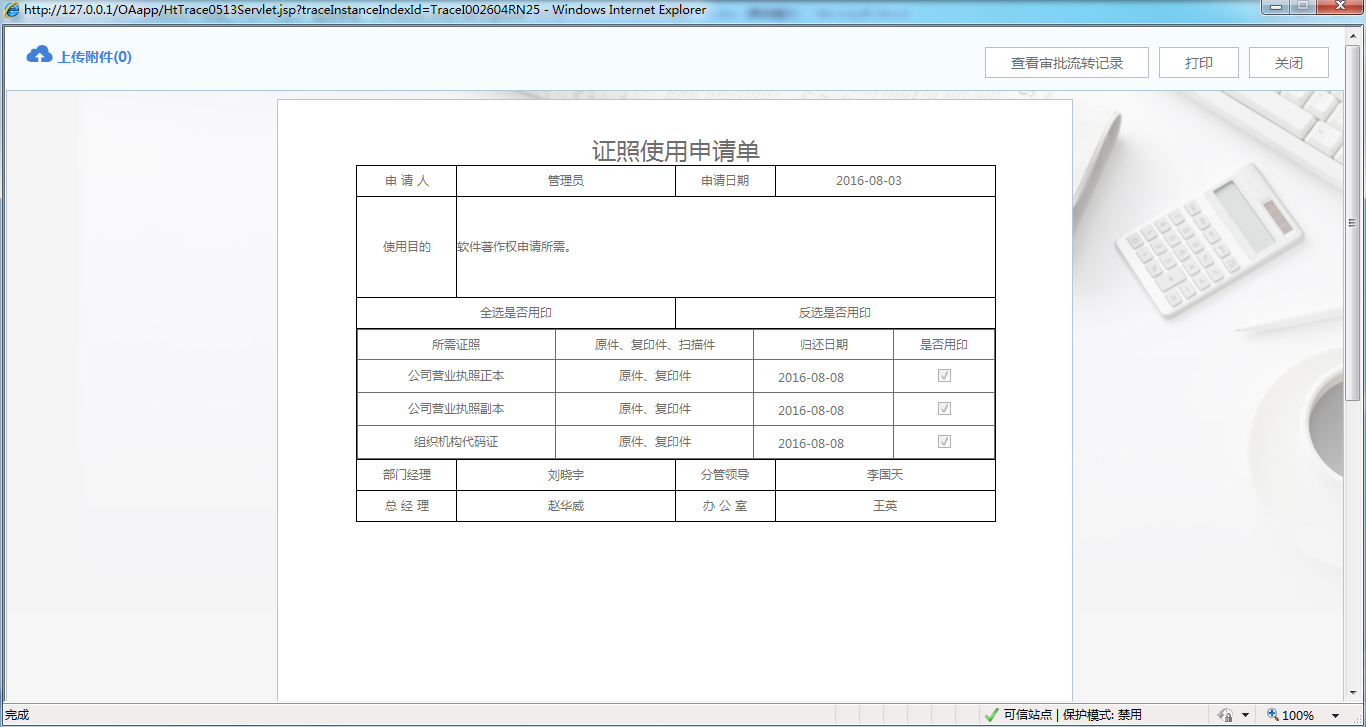This screenshot has height=727, width=1366.
Task: Click the 100% zoom level control
Action: click(x=1295, y=714)
